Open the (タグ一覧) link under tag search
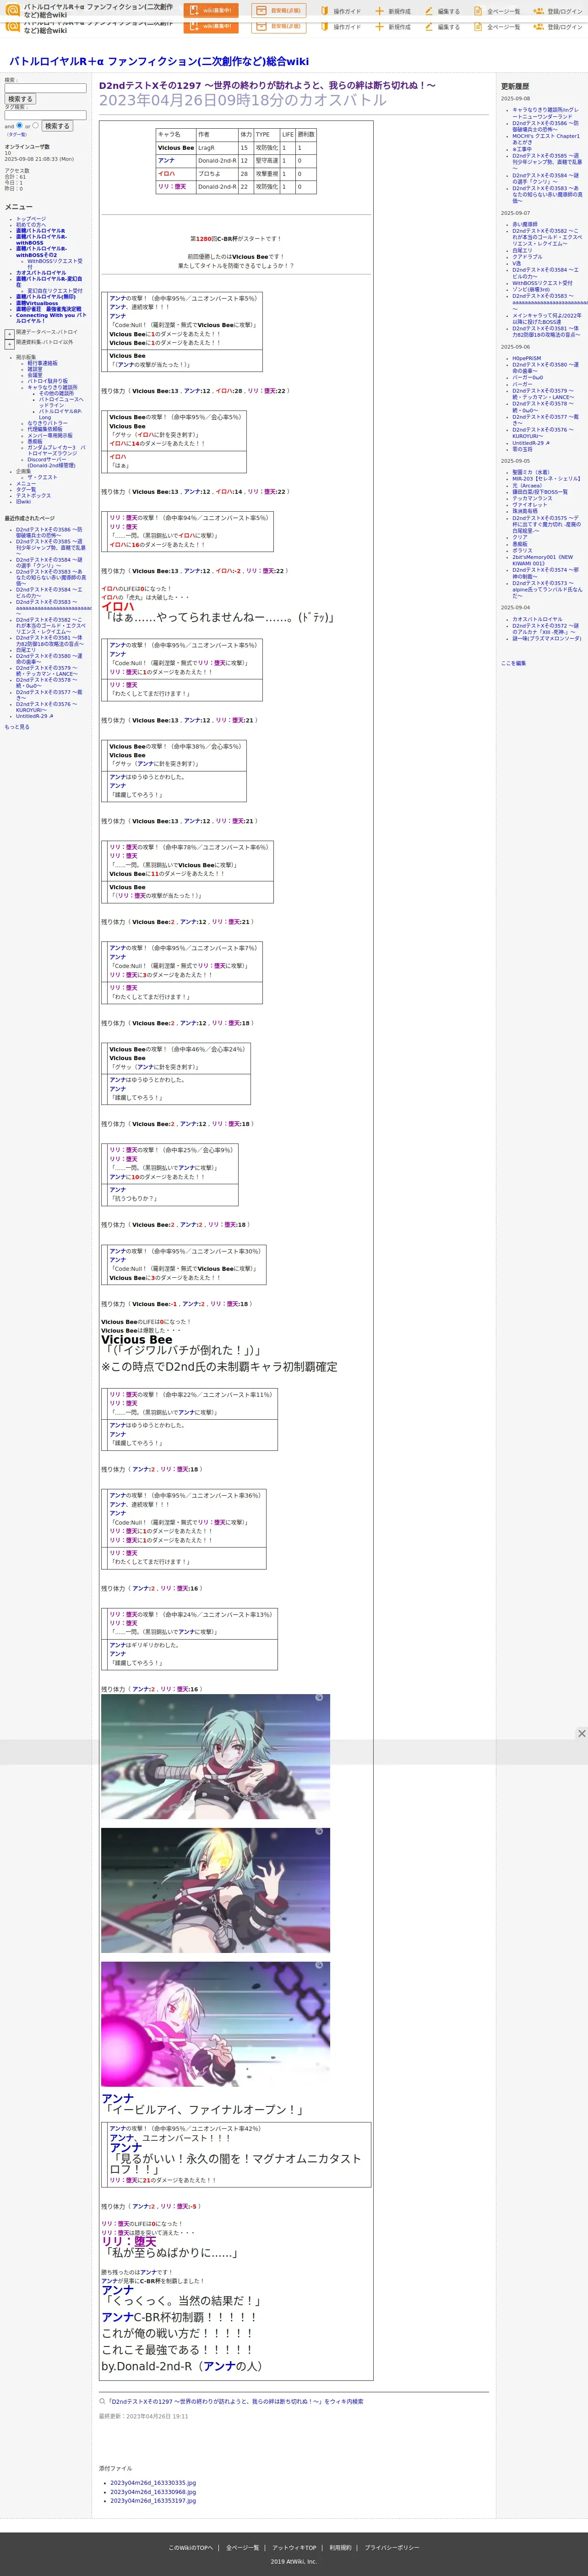588x2576 pixels. pos(17,134)
